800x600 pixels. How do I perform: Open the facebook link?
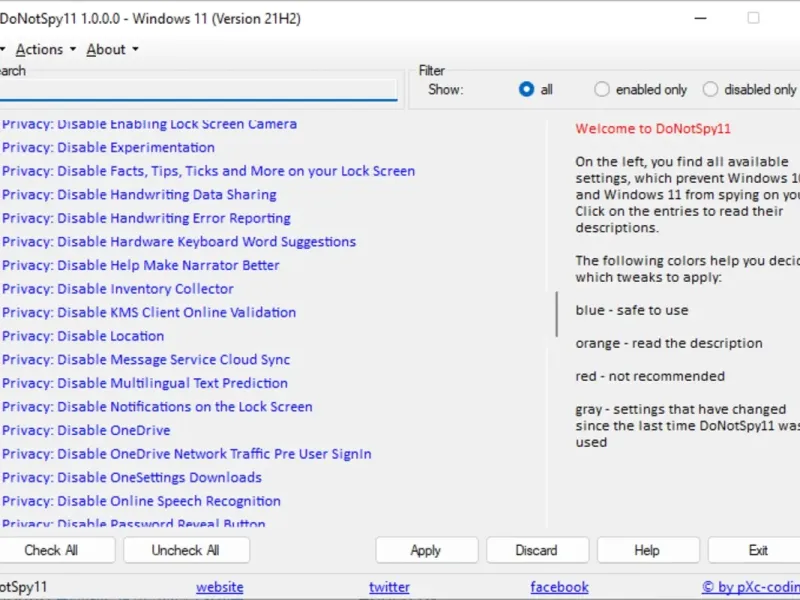559,587
